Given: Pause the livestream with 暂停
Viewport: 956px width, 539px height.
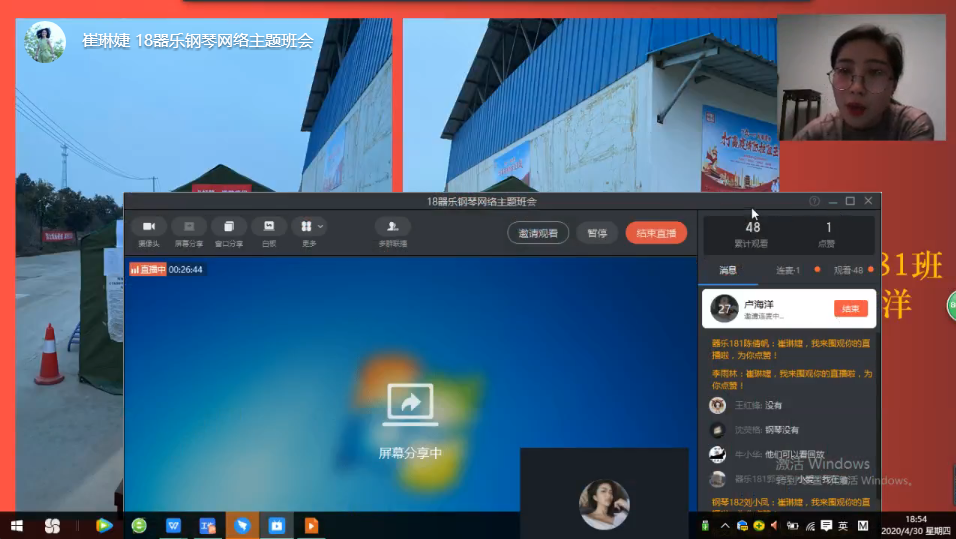Looking at the screenshot, I should (597, 233).
